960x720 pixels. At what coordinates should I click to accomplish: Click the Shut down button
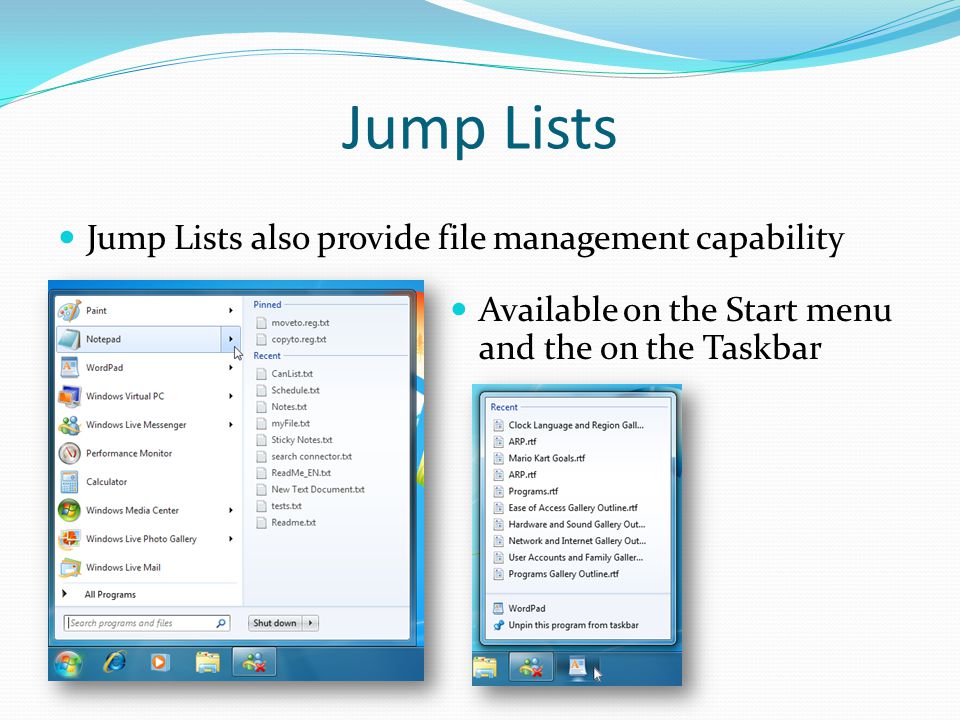point(275,623)
